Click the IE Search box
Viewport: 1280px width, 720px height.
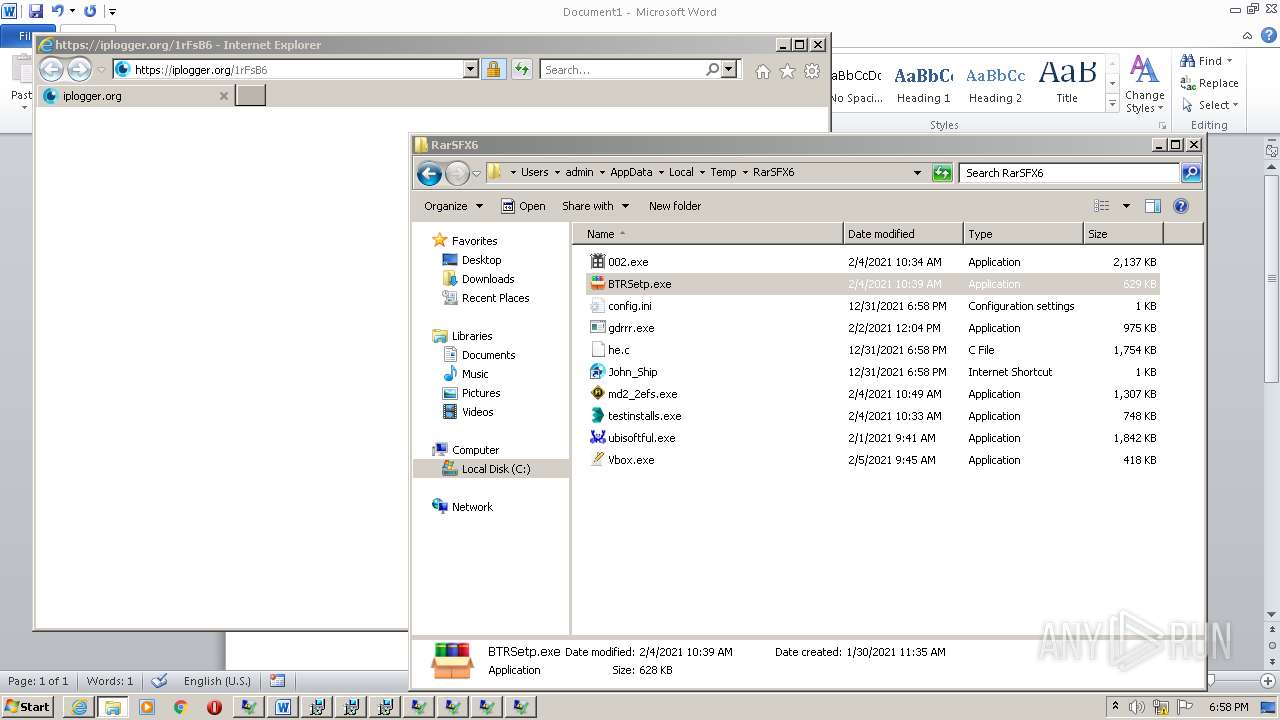point(620,70)
